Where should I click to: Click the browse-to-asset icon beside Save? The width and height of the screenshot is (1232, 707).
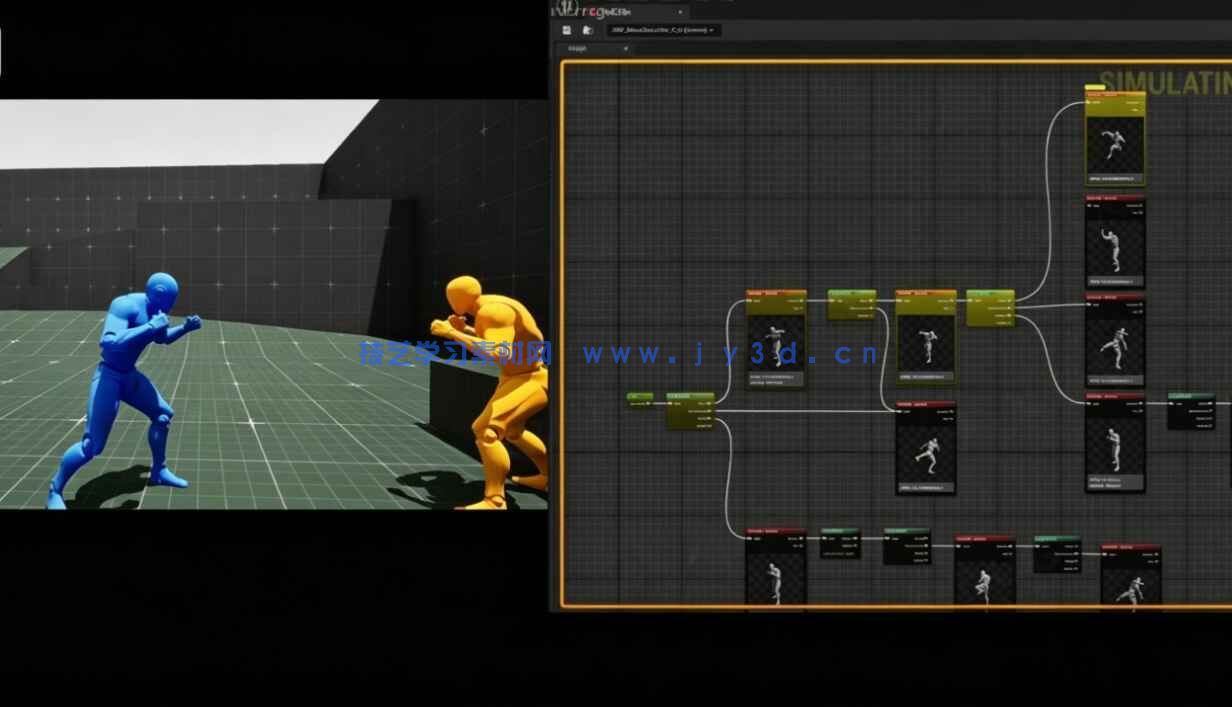pyautogui.click(x=587, y=30)
